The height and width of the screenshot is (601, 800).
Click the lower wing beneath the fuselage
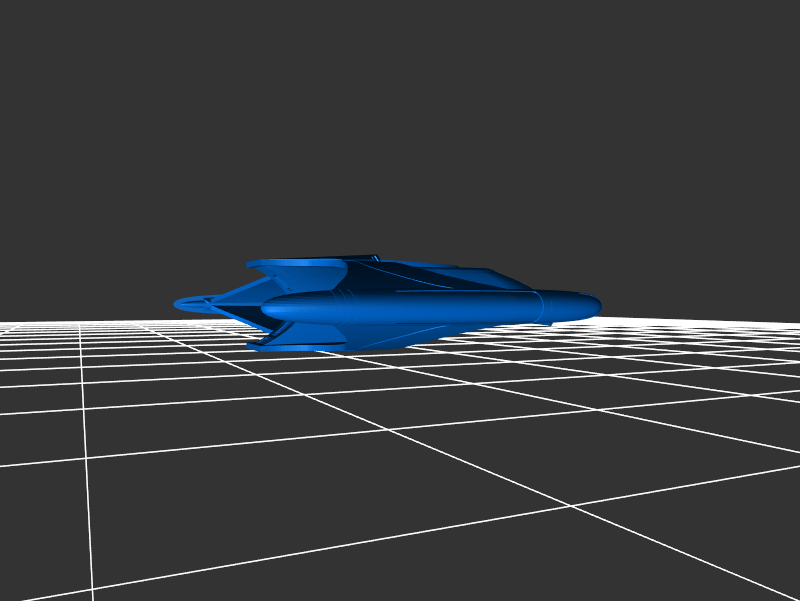[400, 335]
